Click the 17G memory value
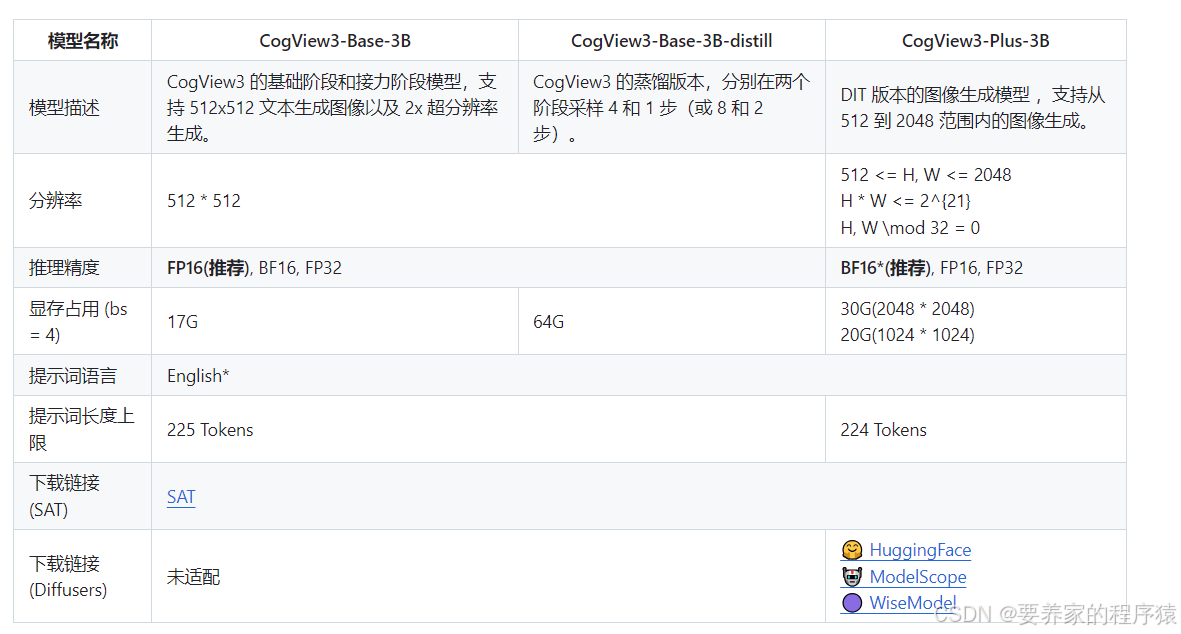The width and height of the screenshot is (1181, 634). tap(182, 322)
